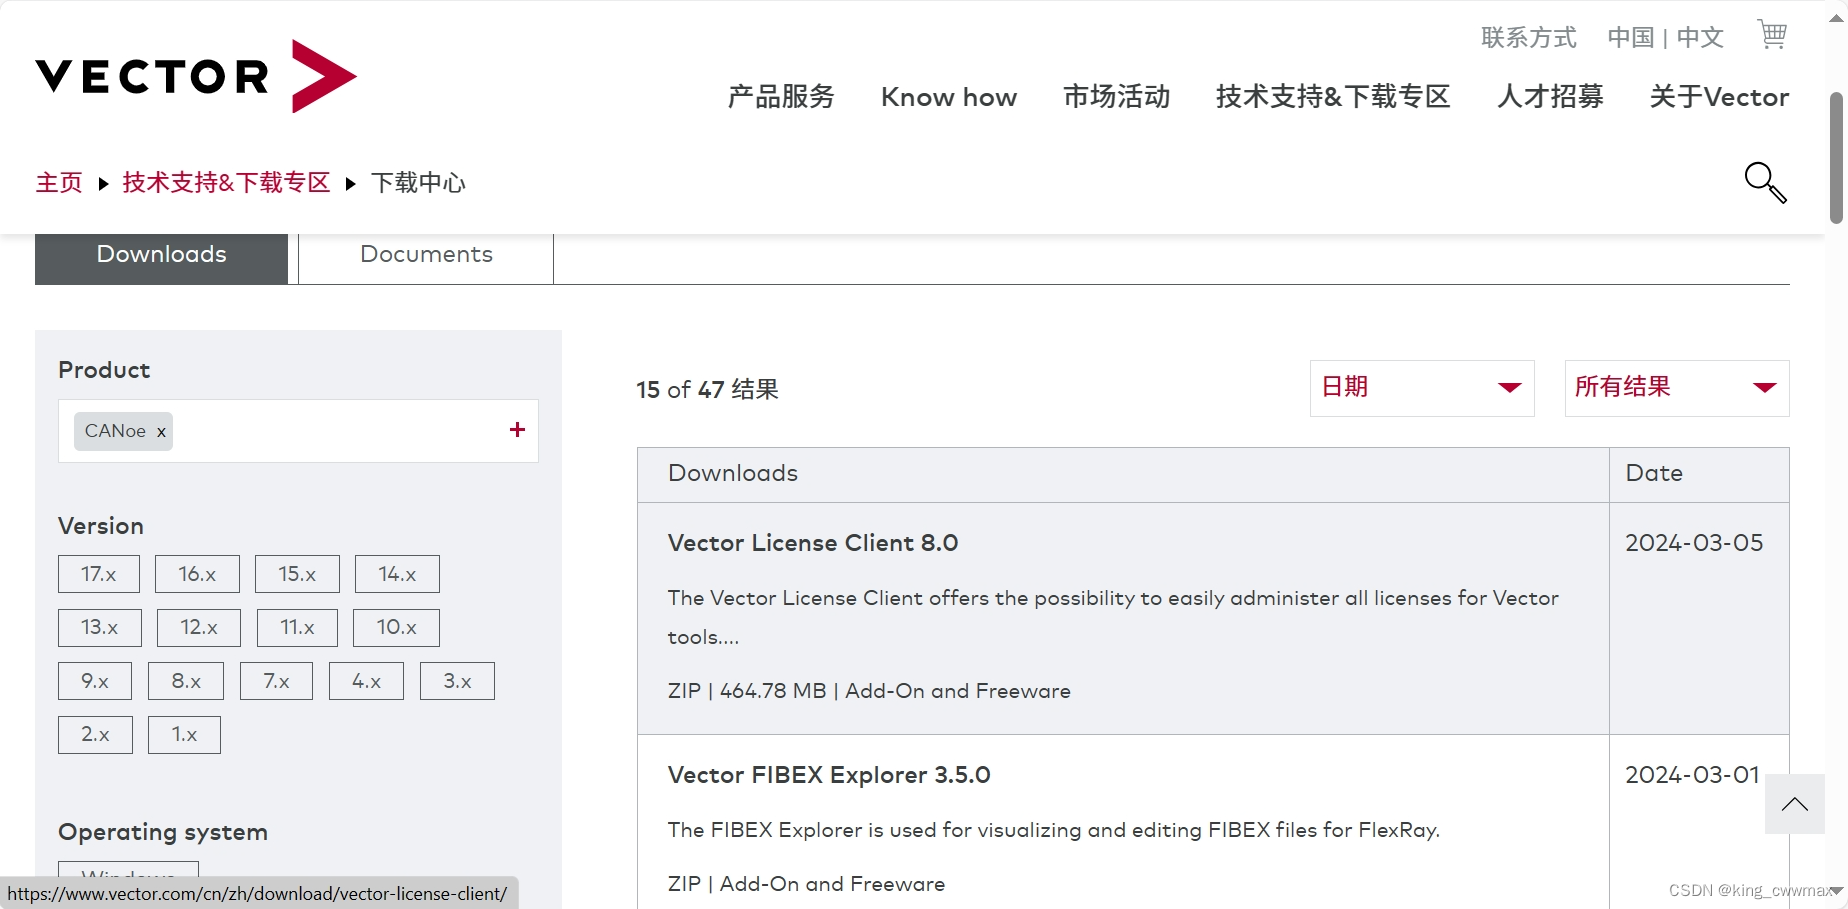Select version 3.x filter
Screen dimensions: 1848x909
[x=457, y=681]
